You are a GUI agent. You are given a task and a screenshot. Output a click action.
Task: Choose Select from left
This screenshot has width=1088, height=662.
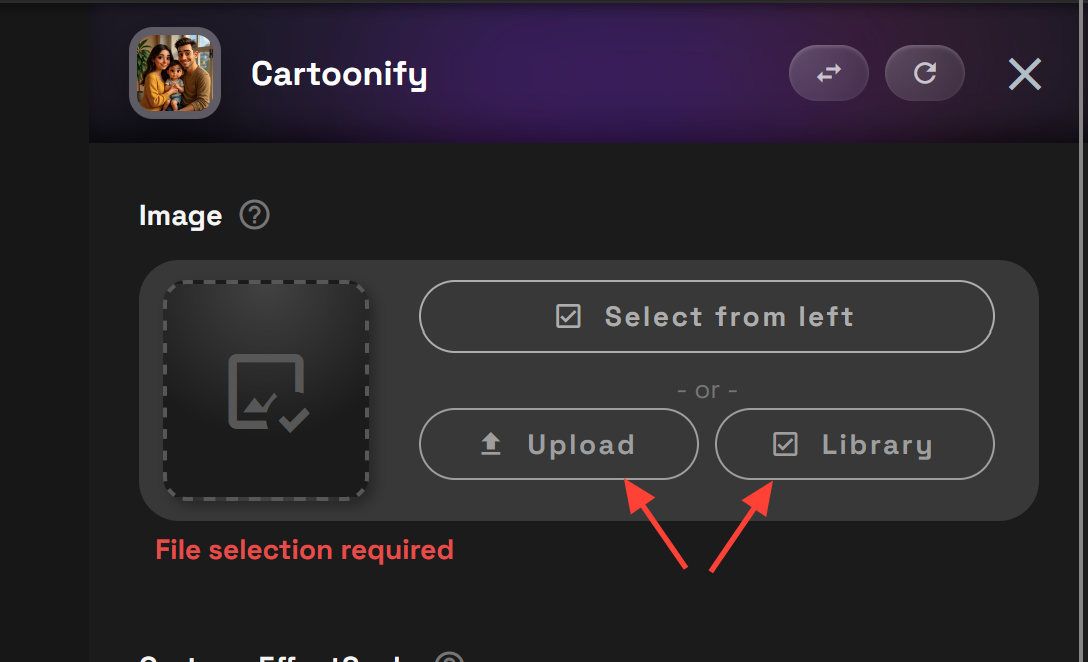pyautogui.click(x=706, y=316)
